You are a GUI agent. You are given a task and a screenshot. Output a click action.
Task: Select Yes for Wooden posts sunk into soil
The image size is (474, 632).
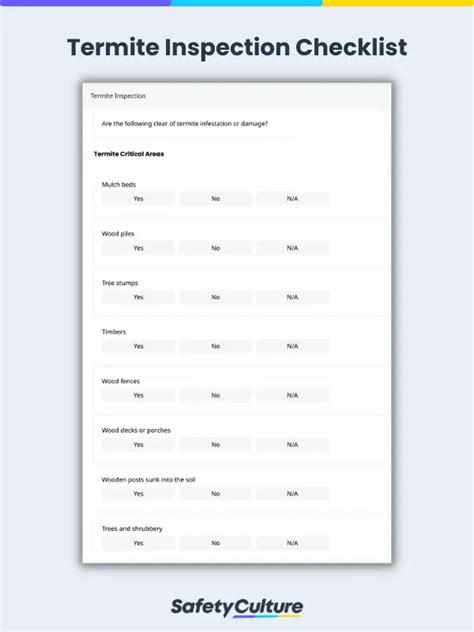pyautogui.click(x=138, y=494)
